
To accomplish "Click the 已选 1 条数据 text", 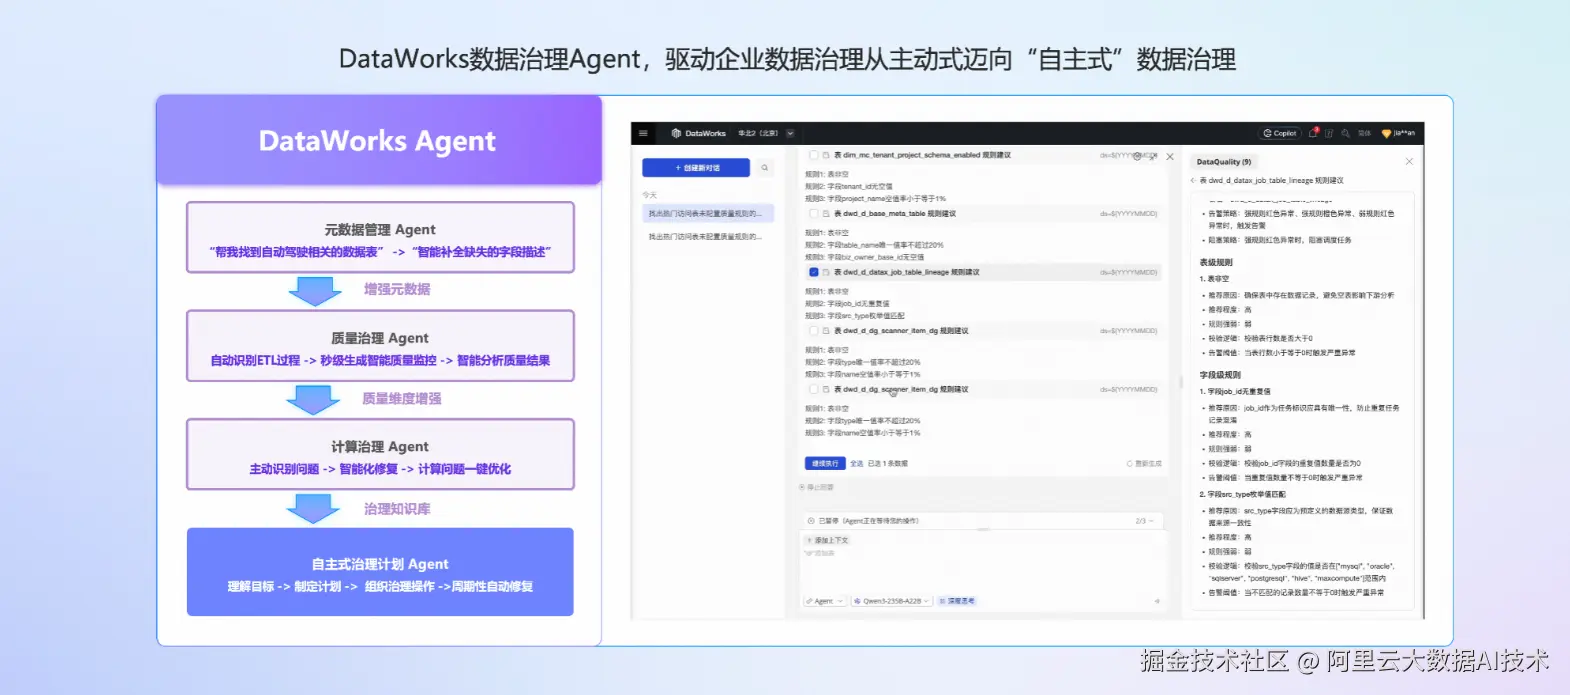I will pos(888,464).
